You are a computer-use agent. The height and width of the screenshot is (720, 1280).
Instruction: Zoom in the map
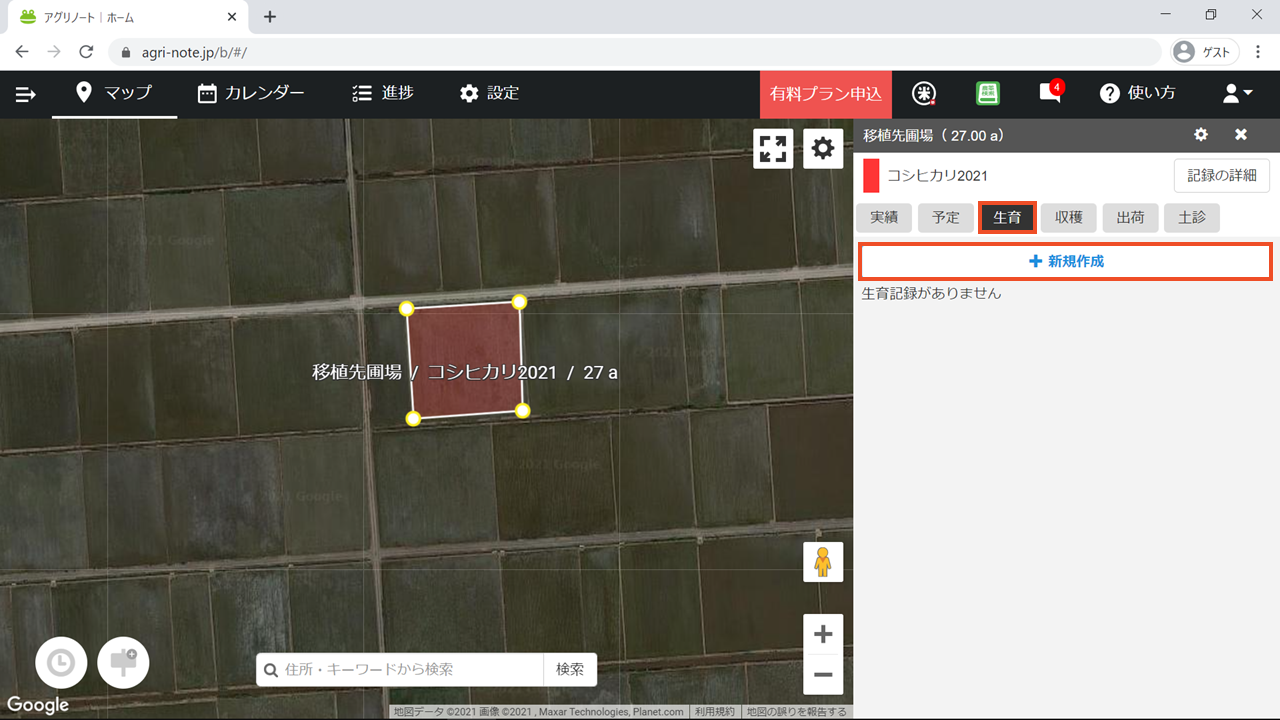(823, 634)
